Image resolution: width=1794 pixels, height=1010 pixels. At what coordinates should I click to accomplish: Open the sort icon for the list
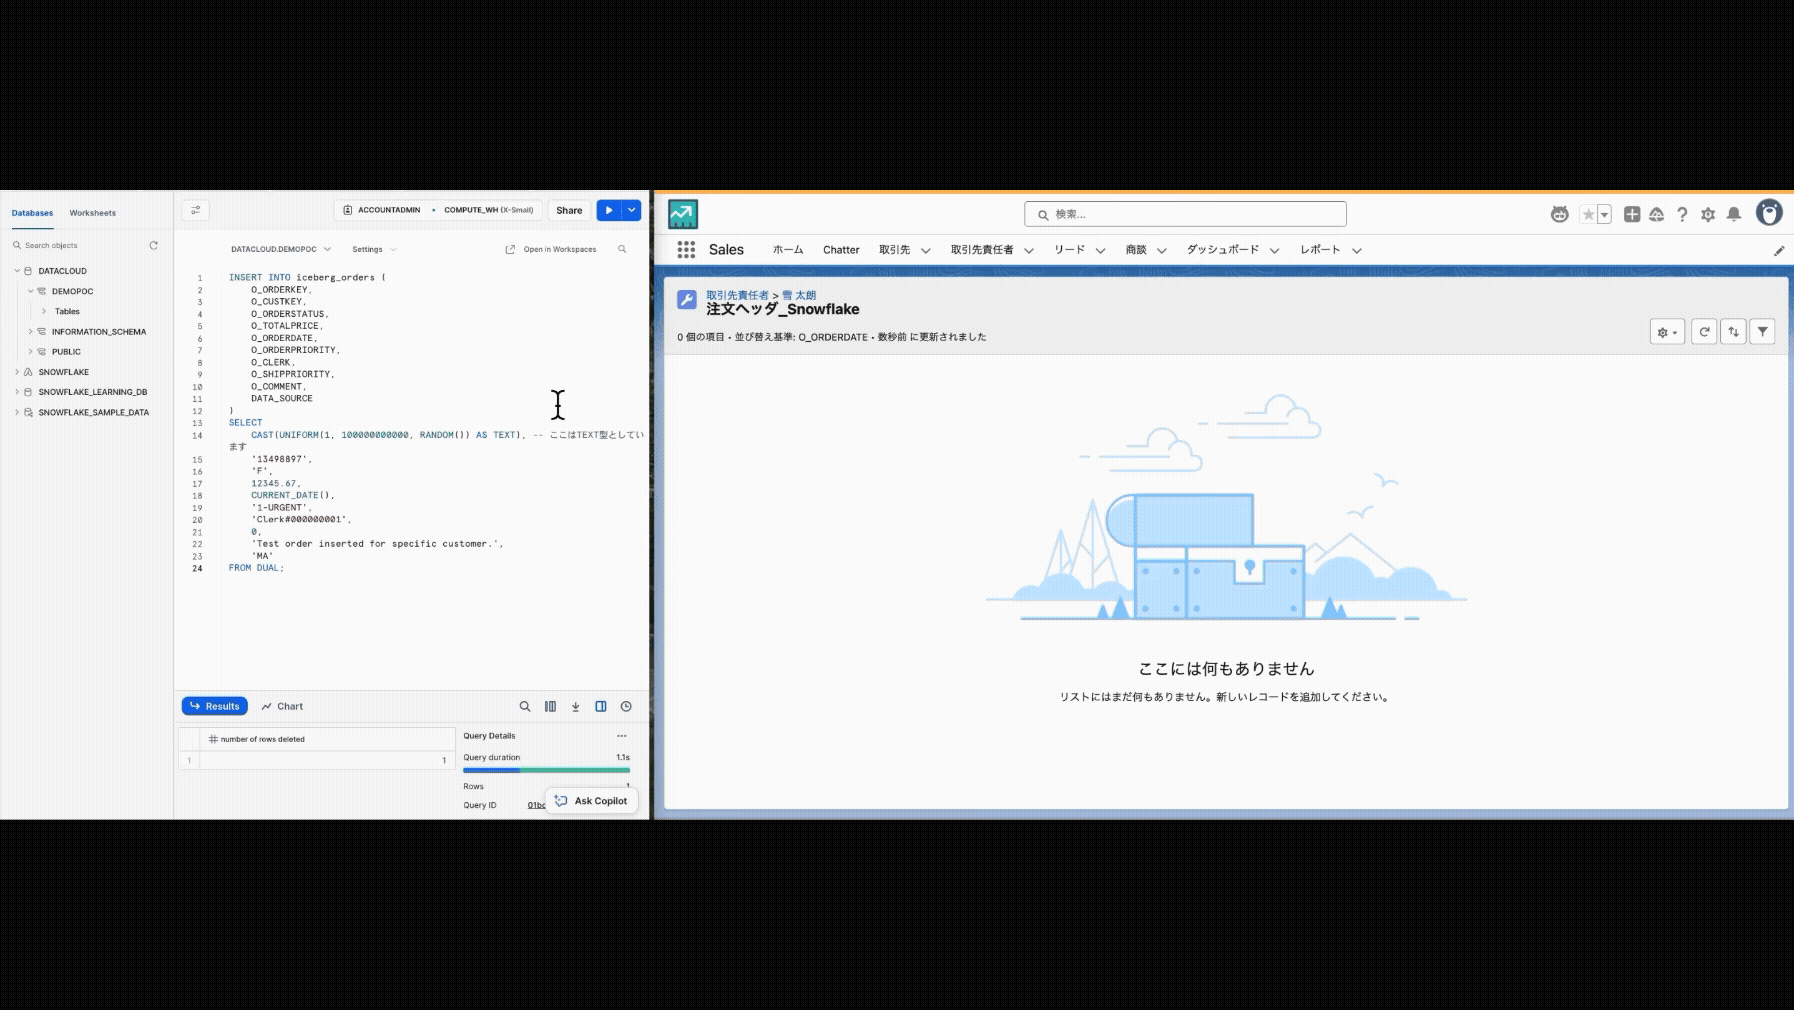pyautogui.click(x=1733, y=332)
